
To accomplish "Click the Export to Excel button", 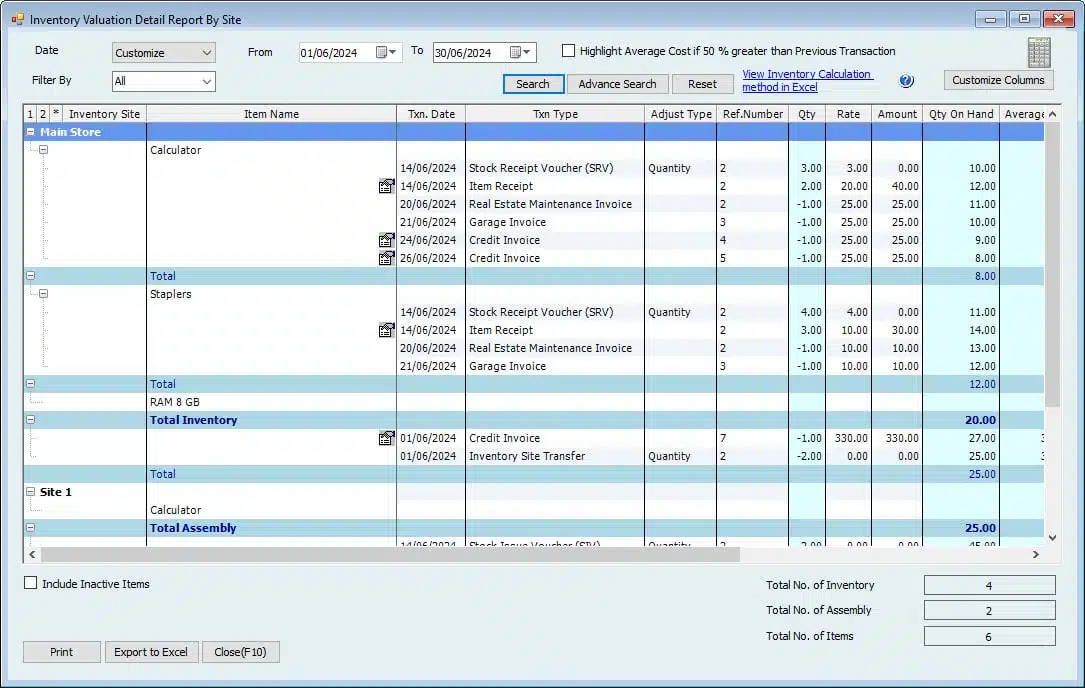I will coord(150,652).
